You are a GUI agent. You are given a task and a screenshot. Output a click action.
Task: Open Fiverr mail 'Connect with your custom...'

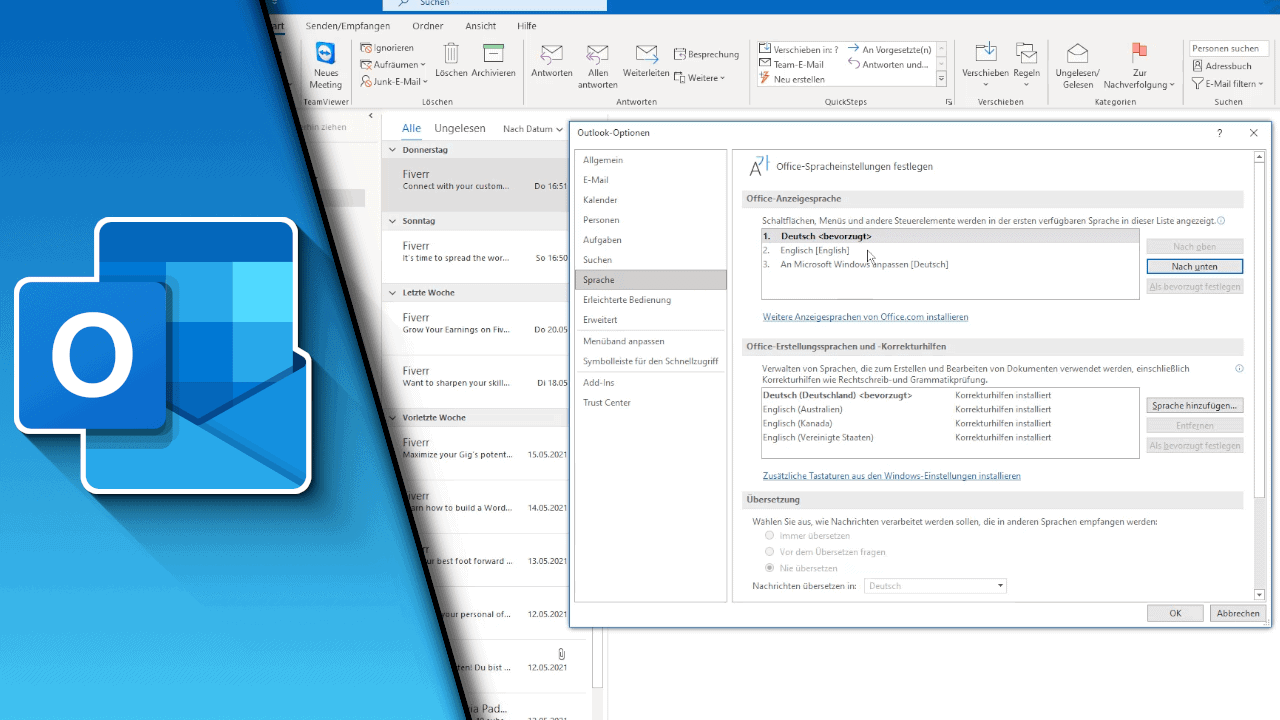tap(475, 184)
